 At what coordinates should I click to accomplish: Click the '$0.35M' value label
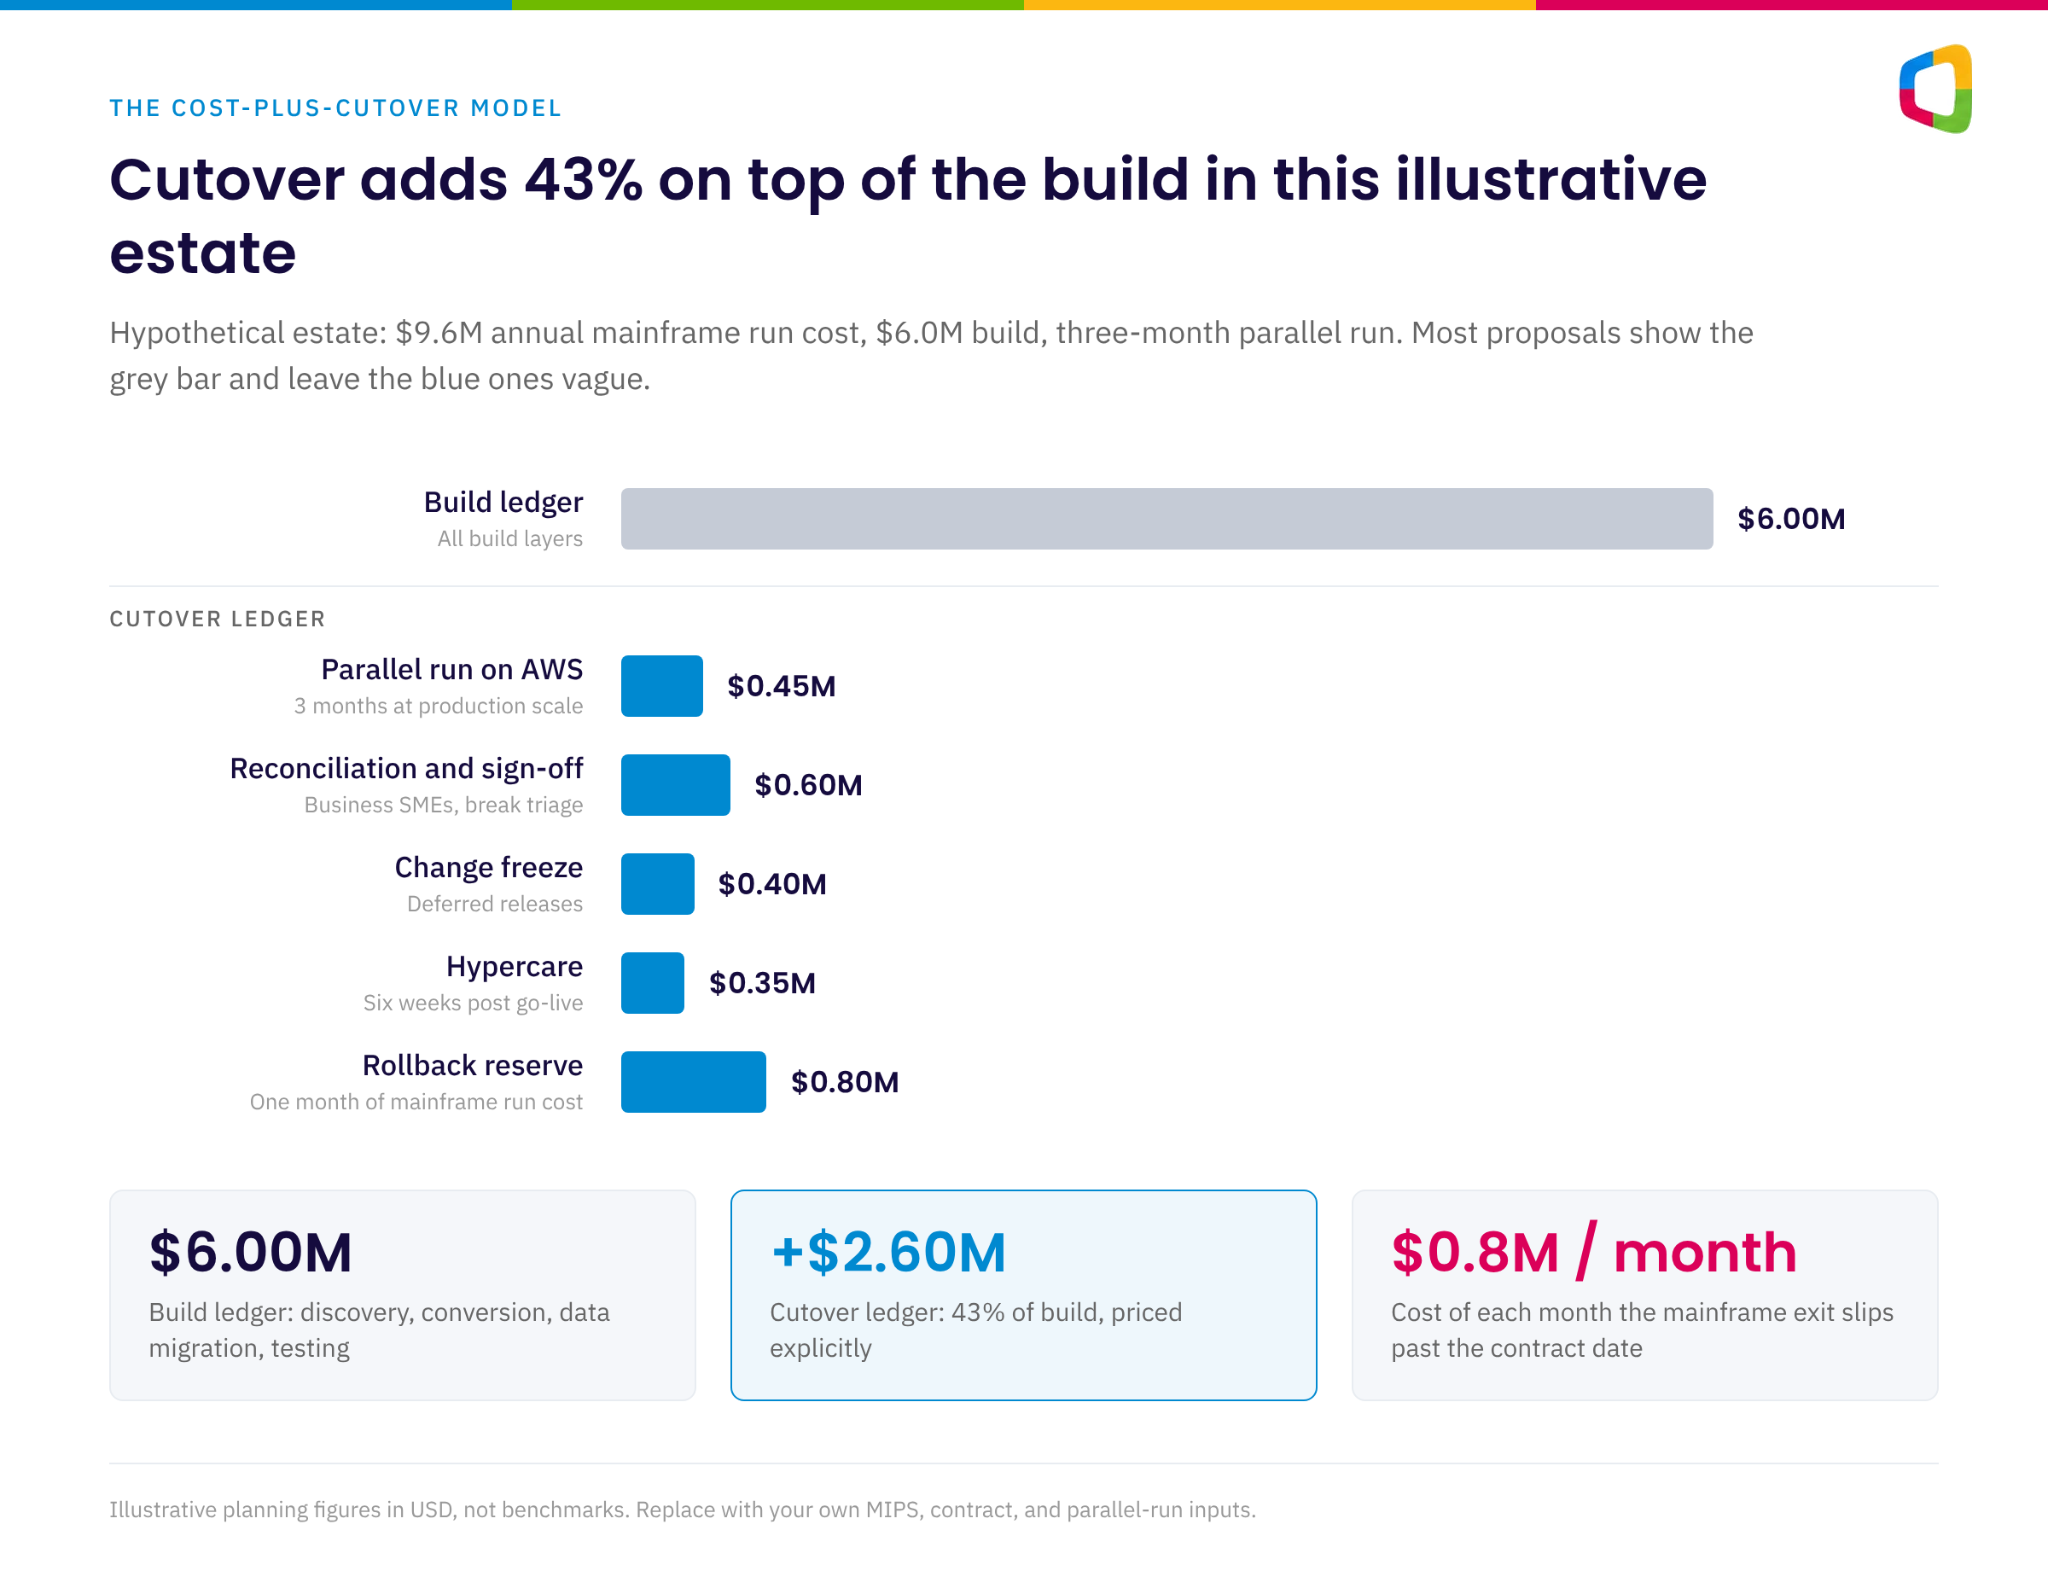pos(762,983)
